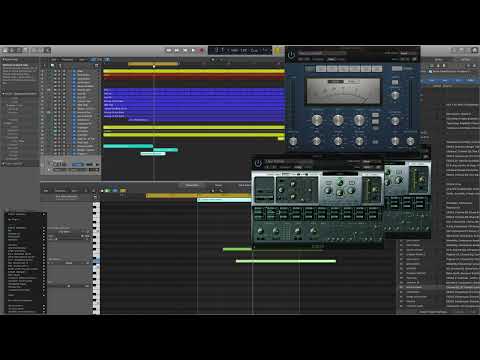Toggle the blue button in piano roll toolbar
This screenshot has width=480, height=360.
click(115, 190)
